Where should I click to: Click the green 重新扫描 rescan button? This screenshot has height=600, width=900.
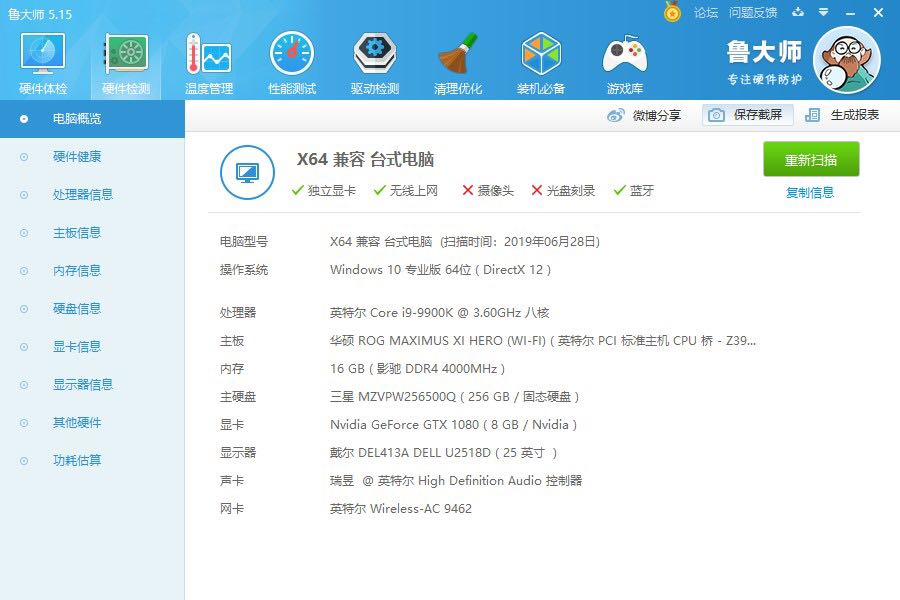click(811, 159)
